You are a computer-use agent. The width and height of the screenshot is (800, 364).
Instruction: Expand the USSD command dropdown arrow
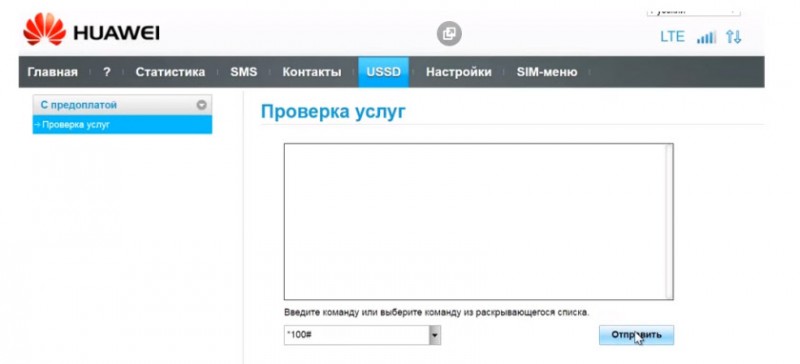coord(435,335)
